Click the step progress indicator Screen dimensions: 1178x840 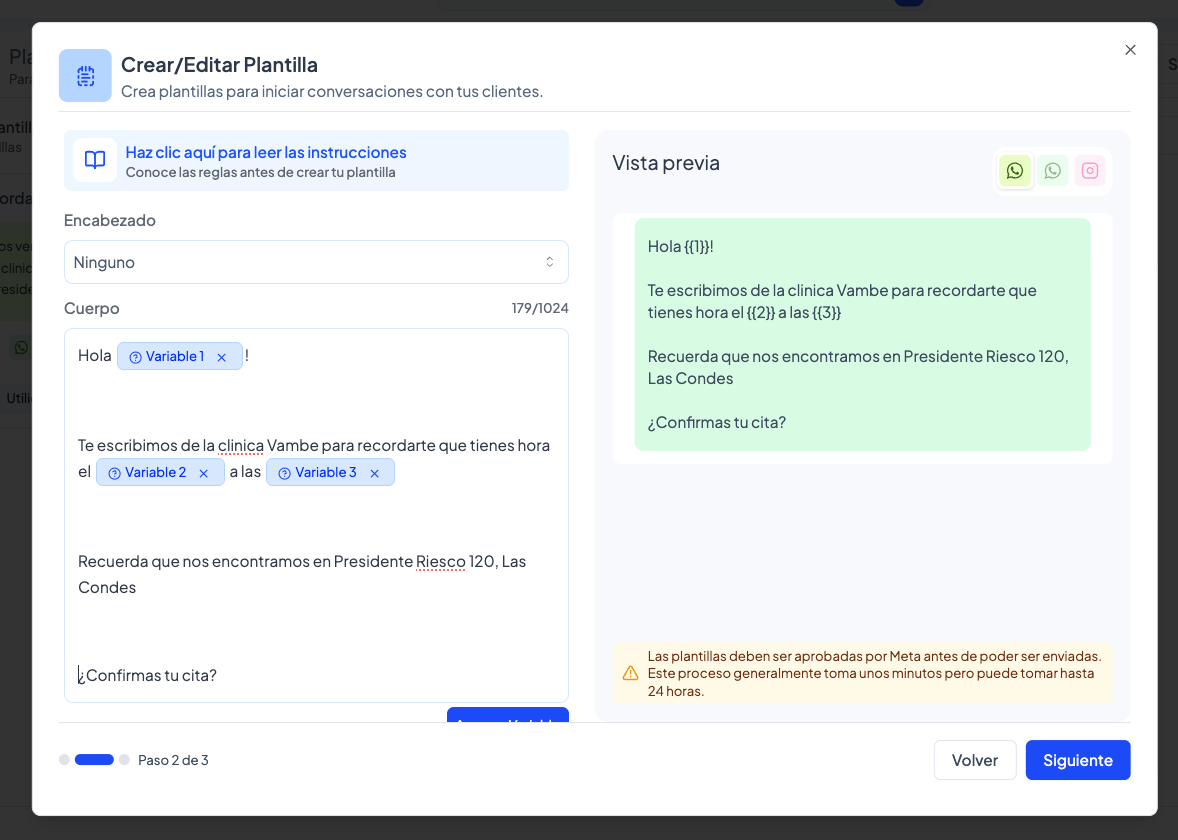pos(94,760)
